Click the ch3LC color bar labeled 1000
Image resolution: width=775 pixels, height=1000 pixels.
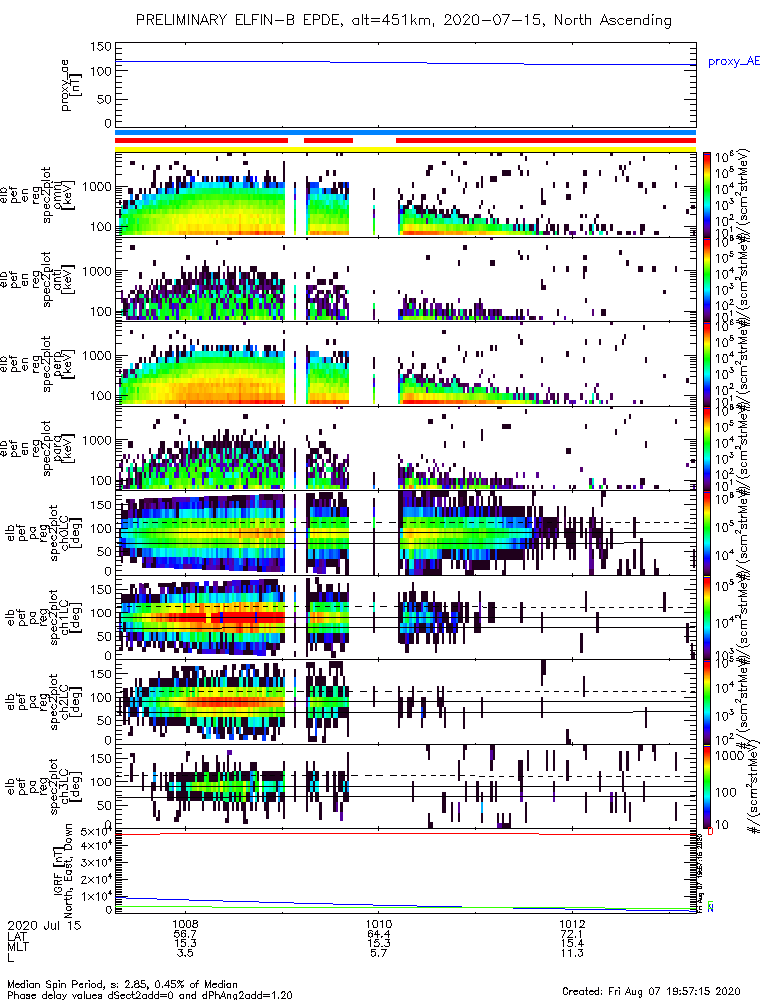(x=706, y=786)
